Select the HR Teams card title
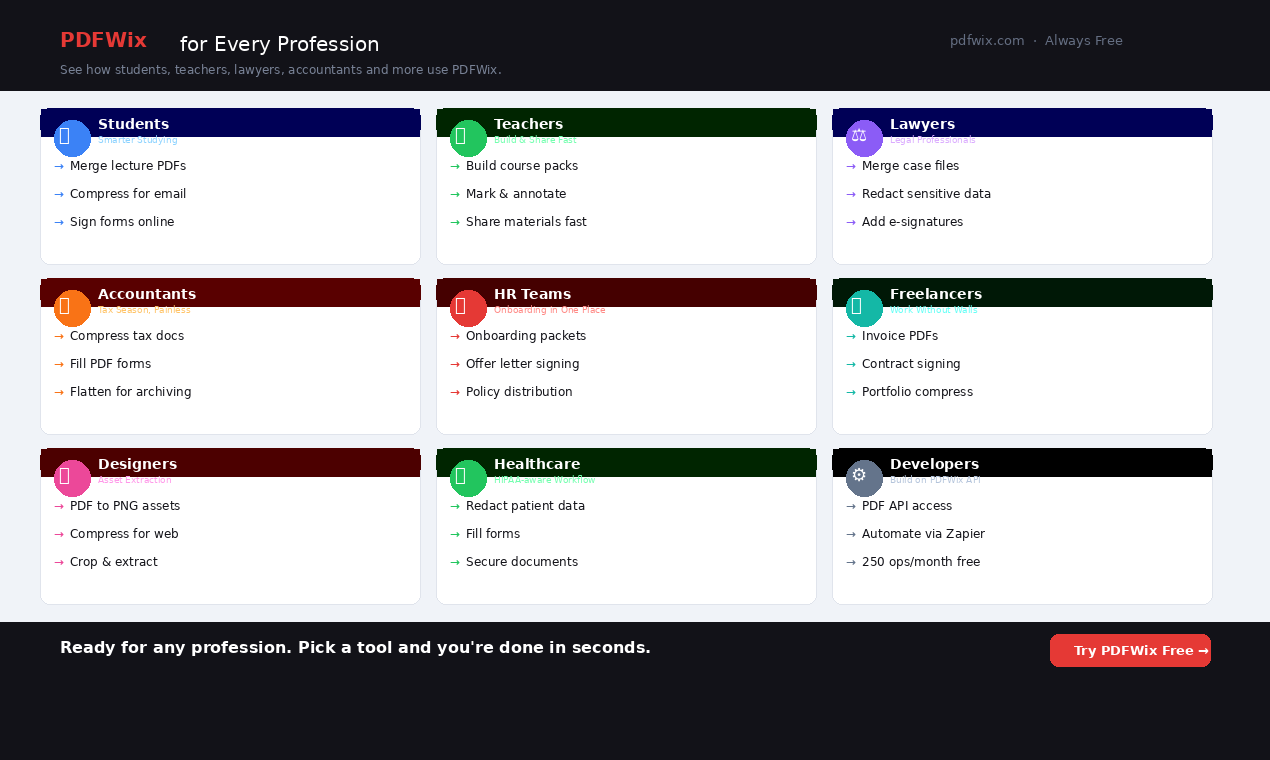 pos(532,294)
